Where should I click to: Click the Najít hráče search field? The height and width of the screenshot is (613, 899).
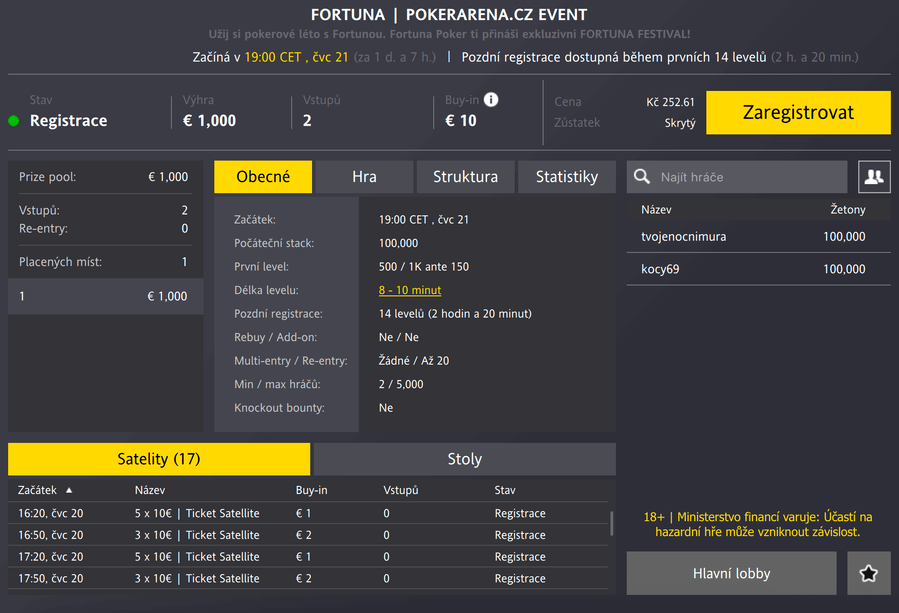[x=737, y=177]
